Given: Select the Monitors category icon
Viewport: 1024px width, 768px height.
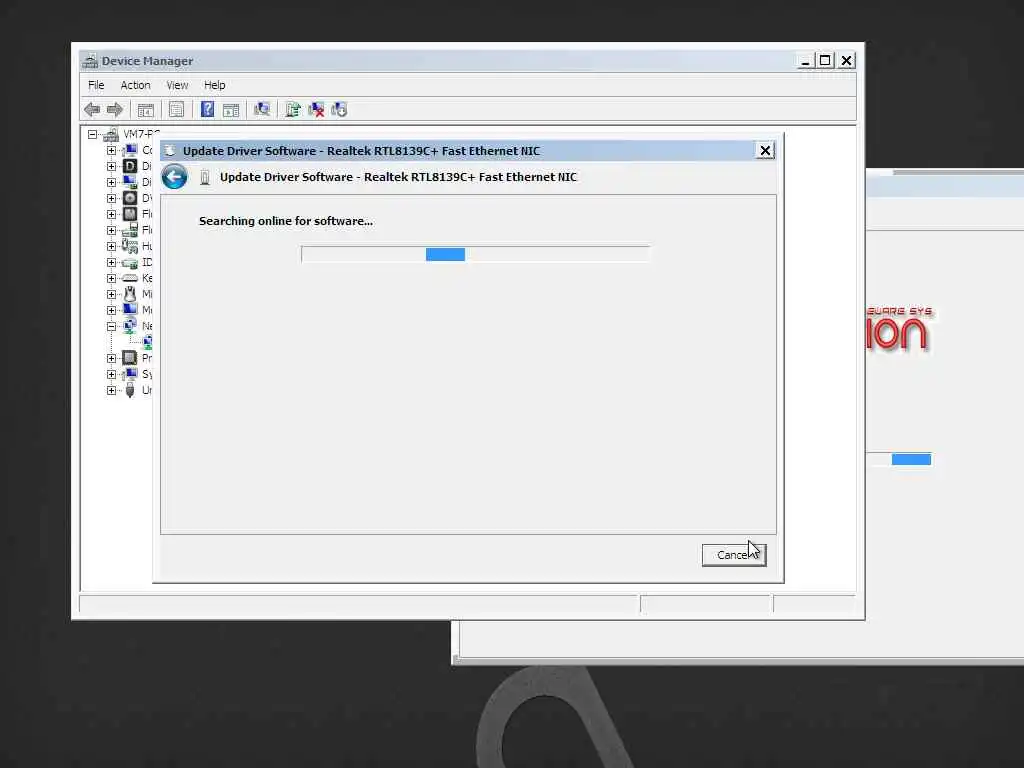Looking at the screenshot, I should [130, 310].
